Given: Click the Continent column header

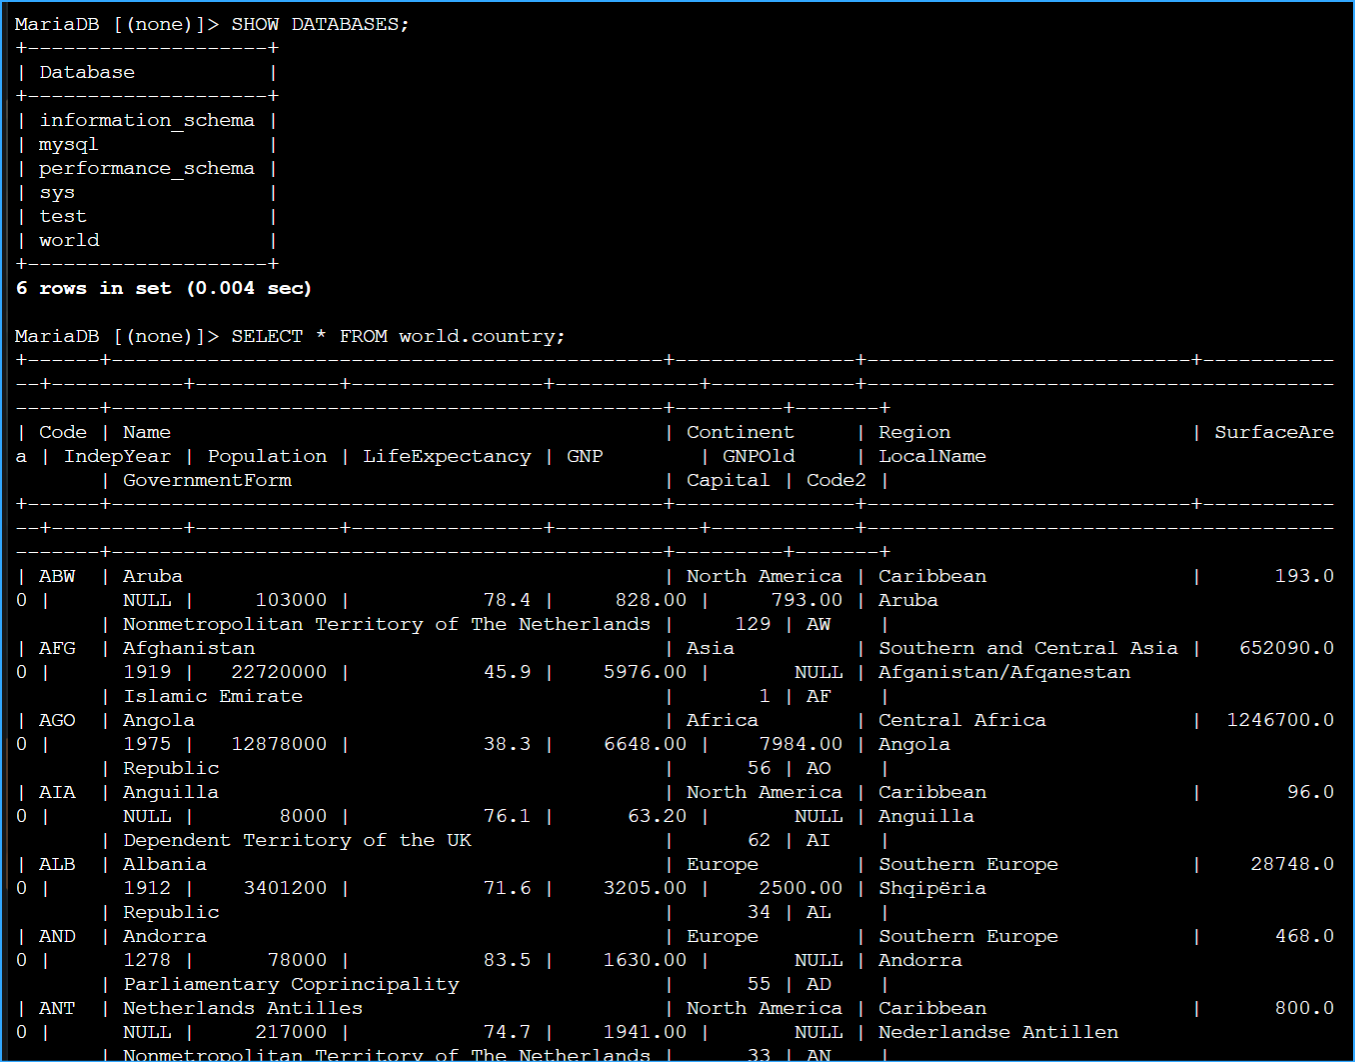Looking at the screenshot, I should 739,431.
